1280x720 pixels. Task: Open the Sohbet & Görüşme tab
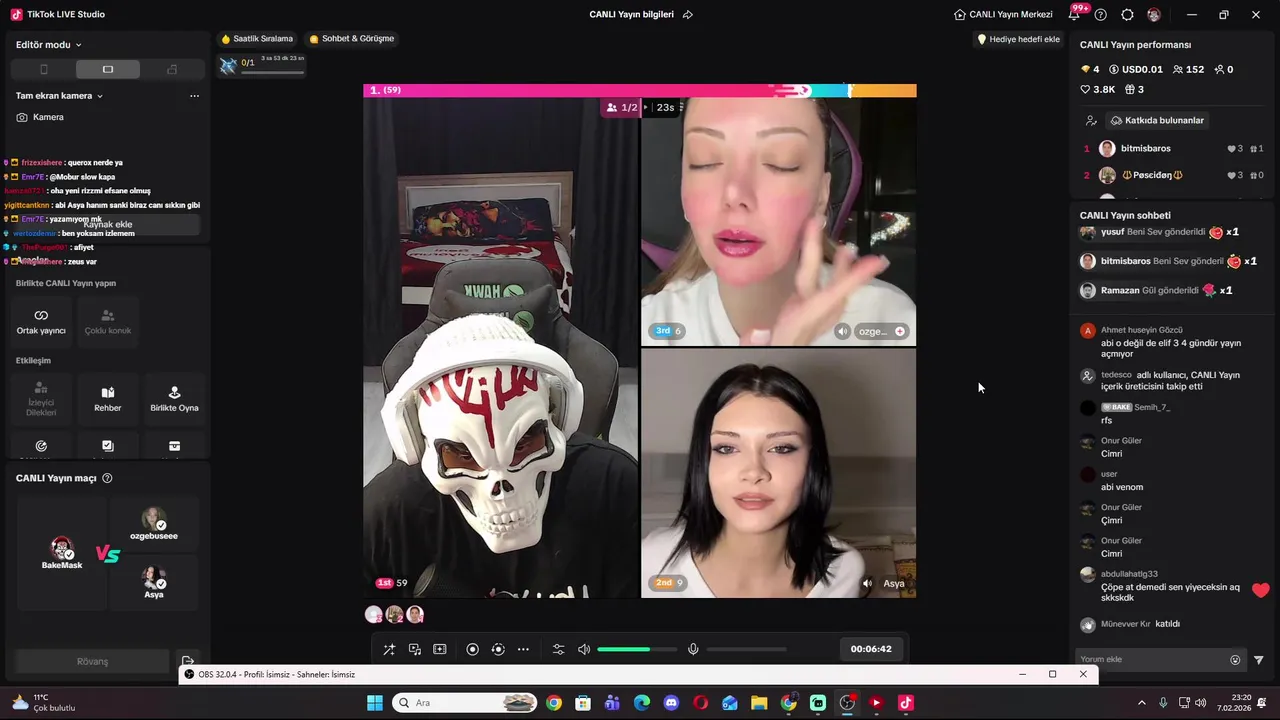[x=352, y=39]
